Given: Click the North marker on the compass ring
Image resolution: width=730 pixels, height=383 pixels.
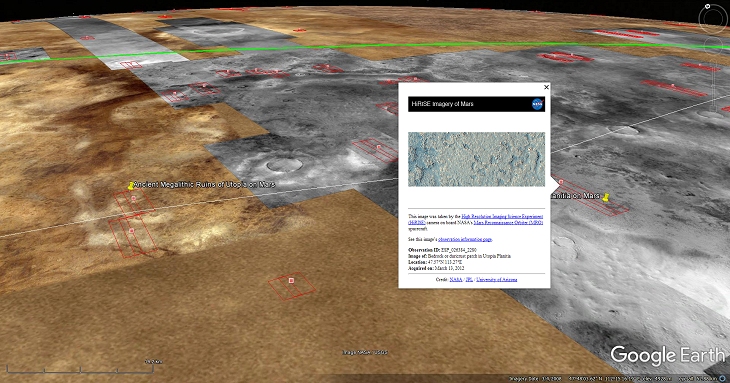Looking at the screenshot, I should coord(708,6).
